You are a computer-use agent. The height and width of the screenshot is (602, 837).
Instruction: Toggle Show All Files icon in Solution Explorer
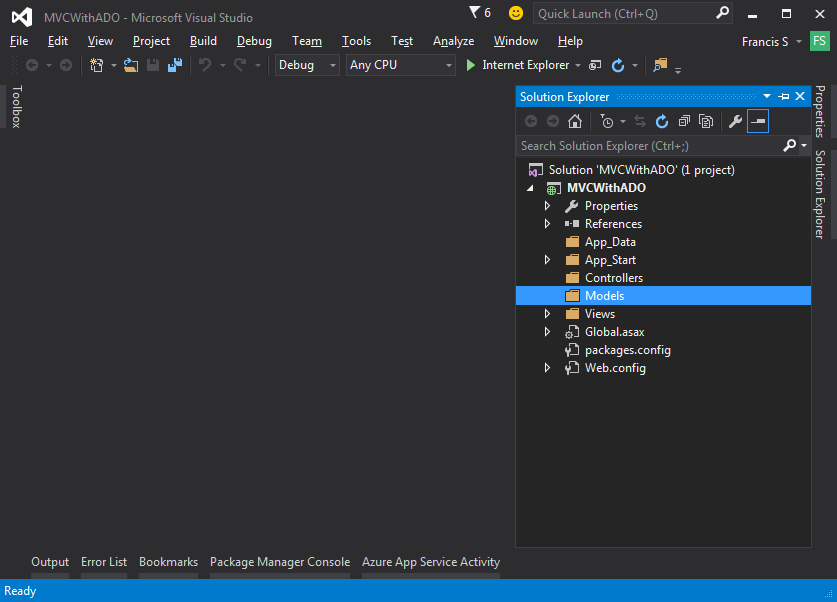[706, 122]
